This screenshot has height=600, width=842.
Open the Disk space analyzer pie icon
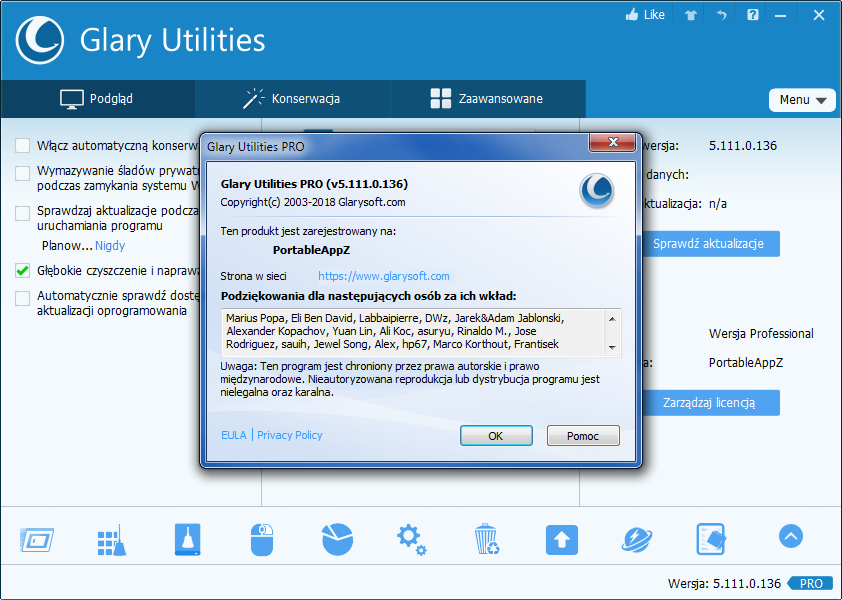pos(337,539)
